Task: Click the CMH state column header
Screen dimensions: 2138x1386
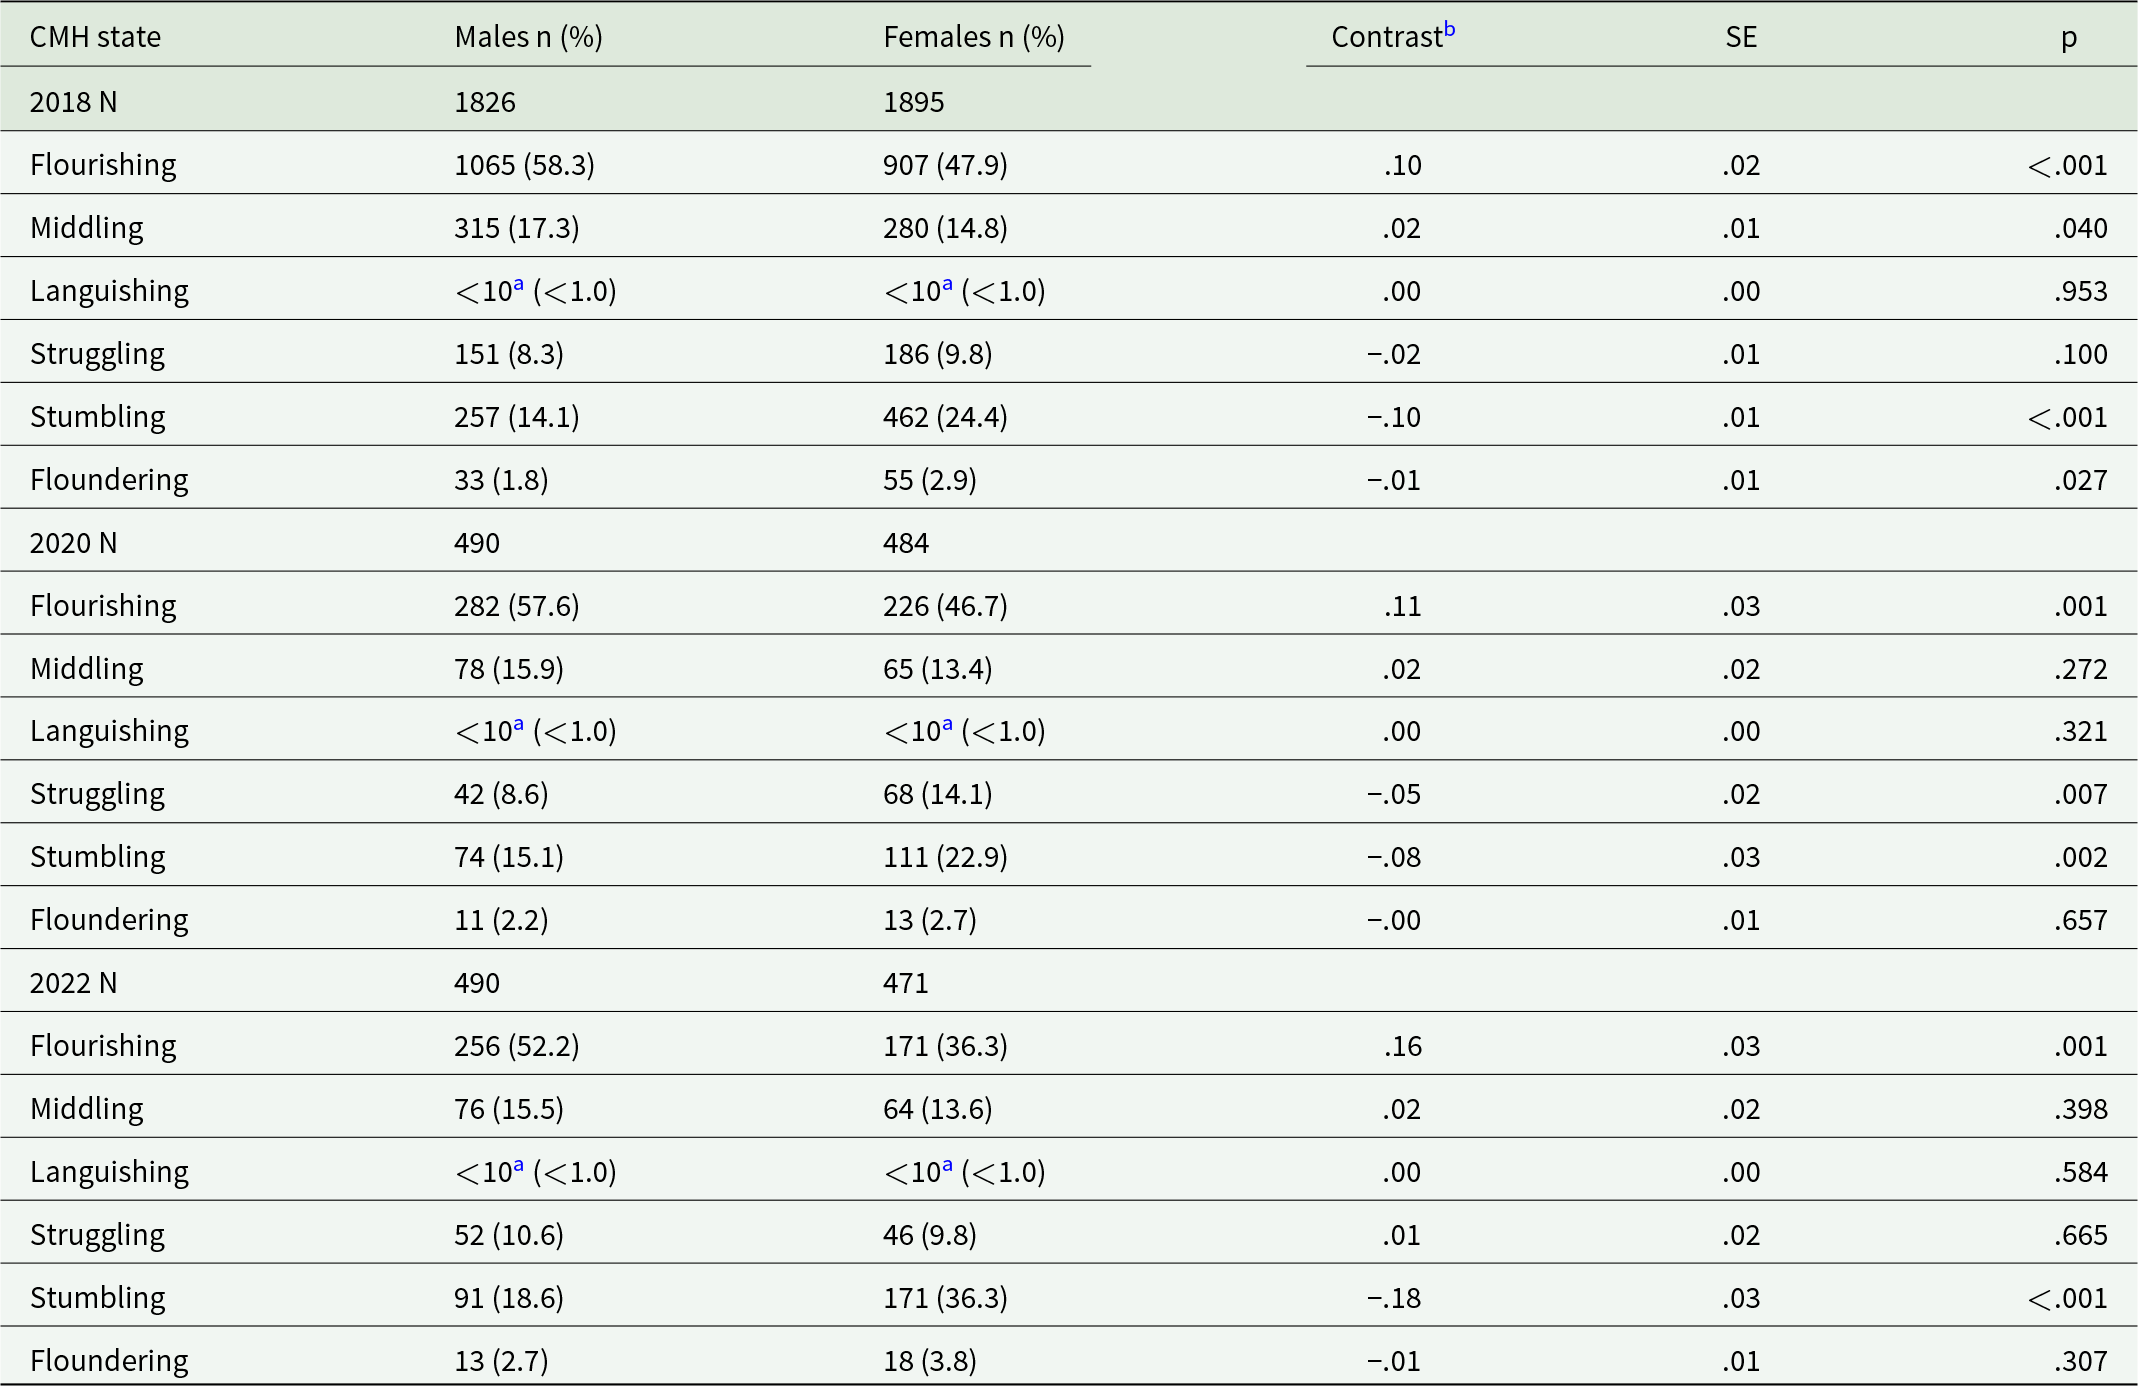Action: (95, 37)
